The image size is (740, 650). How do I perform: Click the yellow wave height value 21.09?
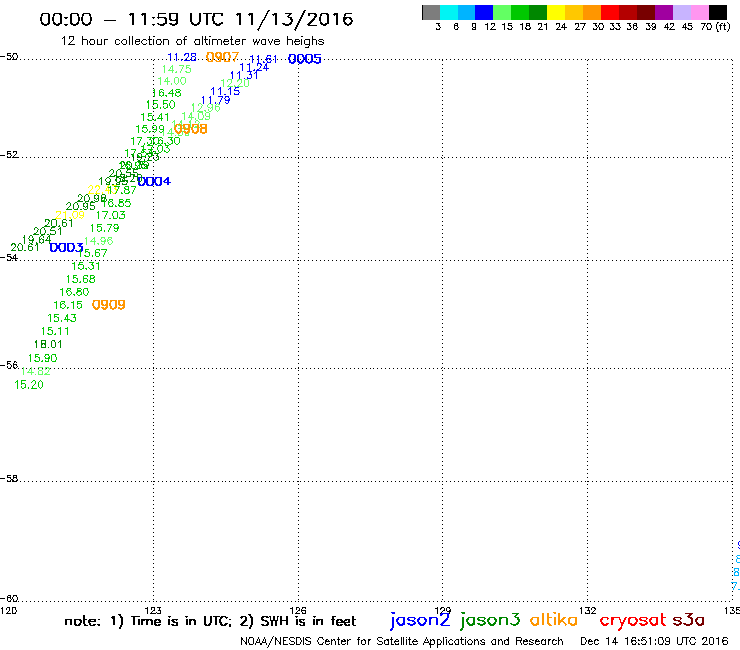[x=70, y=215]
